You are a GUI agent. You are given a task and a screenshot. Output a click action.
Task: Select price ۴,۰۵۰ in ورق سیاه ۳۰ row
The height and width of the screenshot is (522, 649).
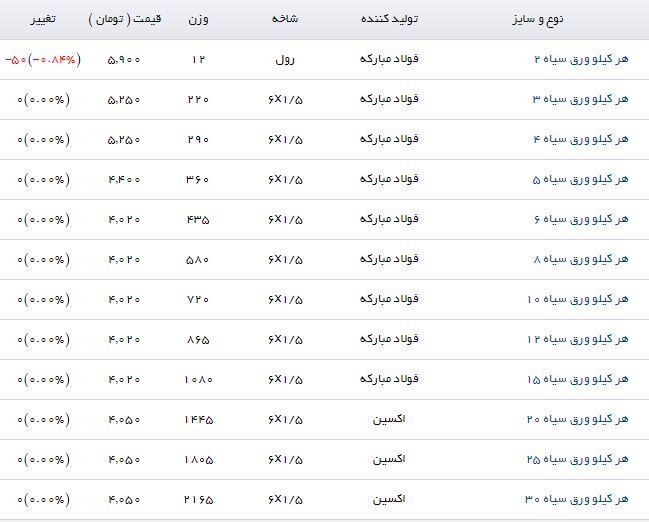(x=124, y=500)
